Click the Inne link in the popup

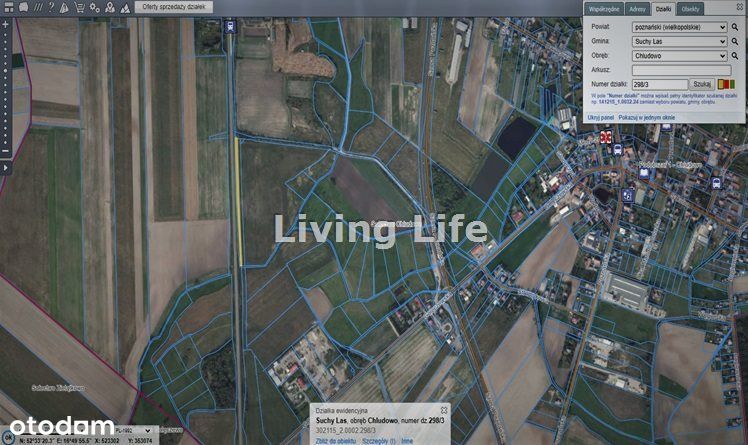pos(406,441)
